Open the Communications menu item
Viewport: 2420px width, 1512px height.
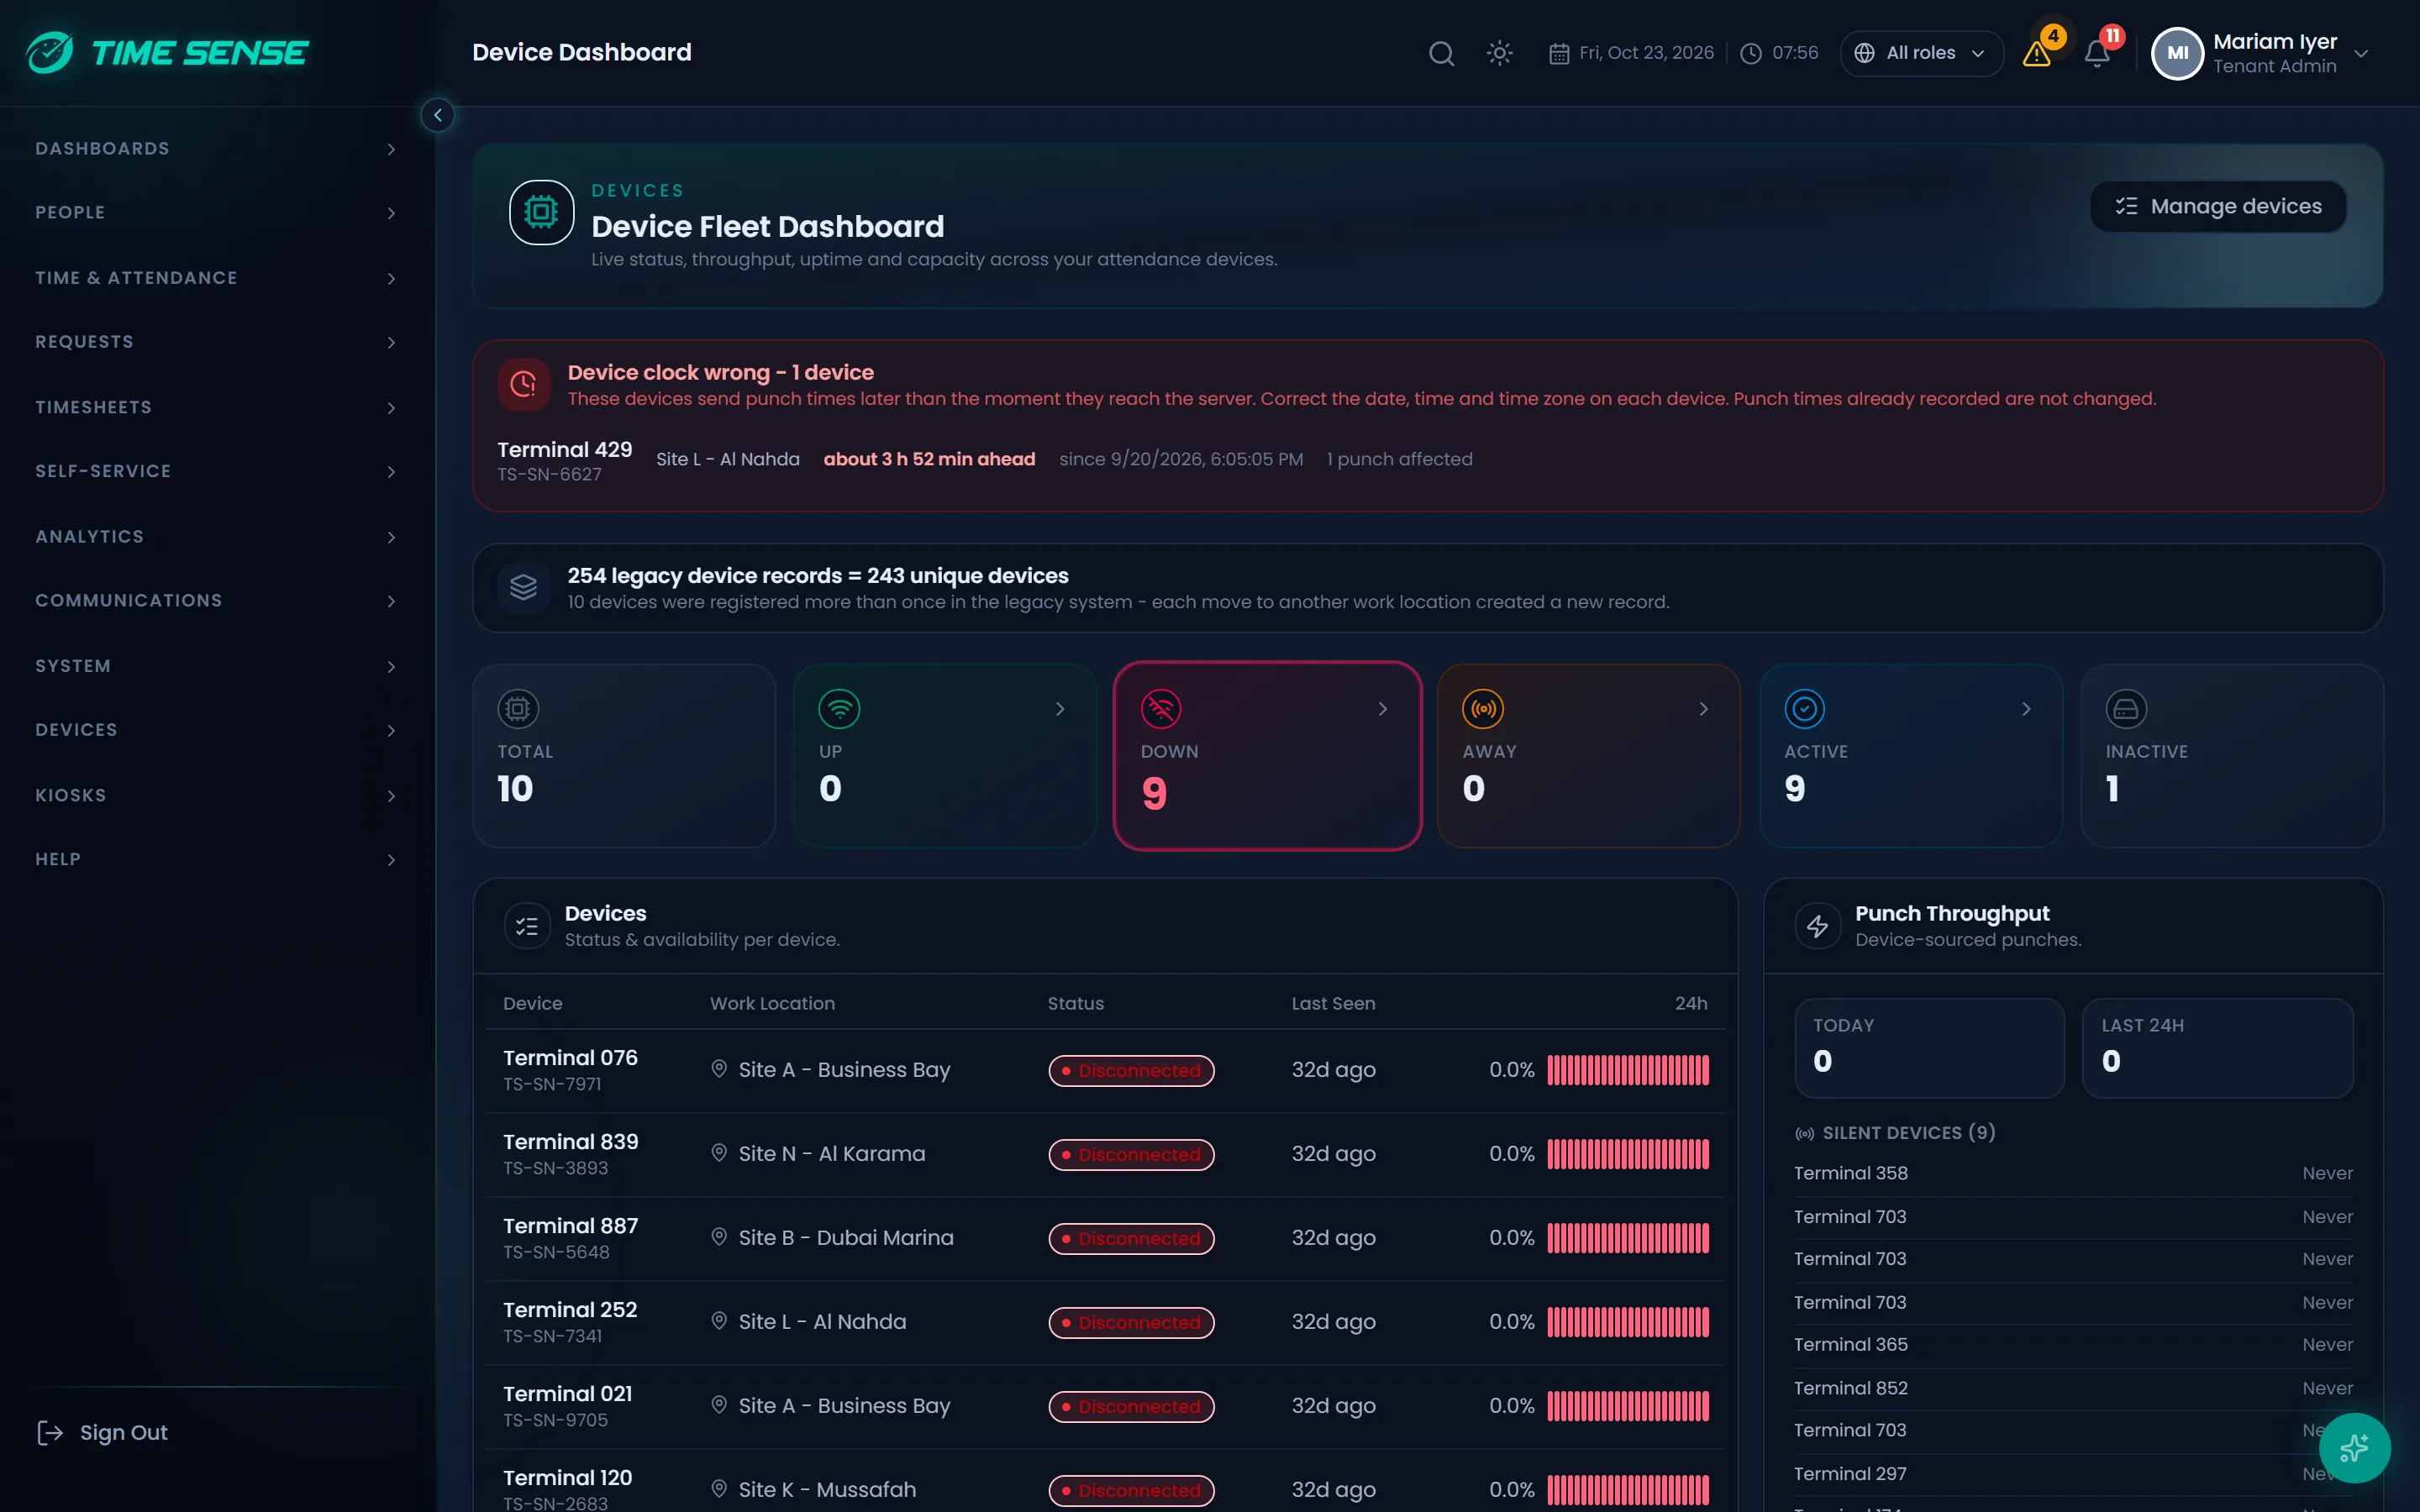[x=217, y=601]
